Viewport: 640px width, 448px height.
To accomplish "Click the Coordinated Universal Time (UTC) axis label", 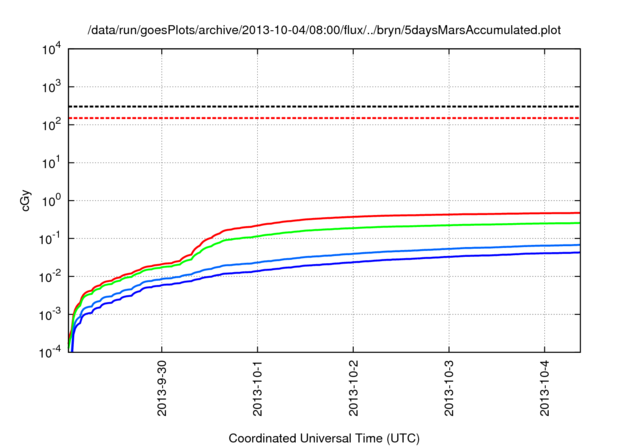I will (324, 438).
